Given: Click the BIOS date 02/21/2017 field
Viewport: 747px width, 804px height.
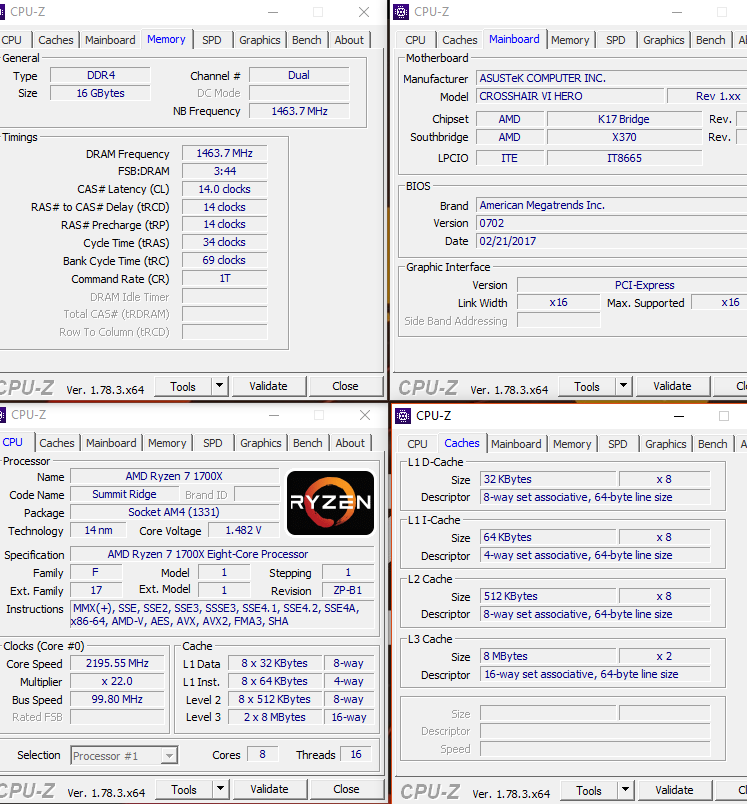Looking at the screenshot, I should click(x=611, y=241).
